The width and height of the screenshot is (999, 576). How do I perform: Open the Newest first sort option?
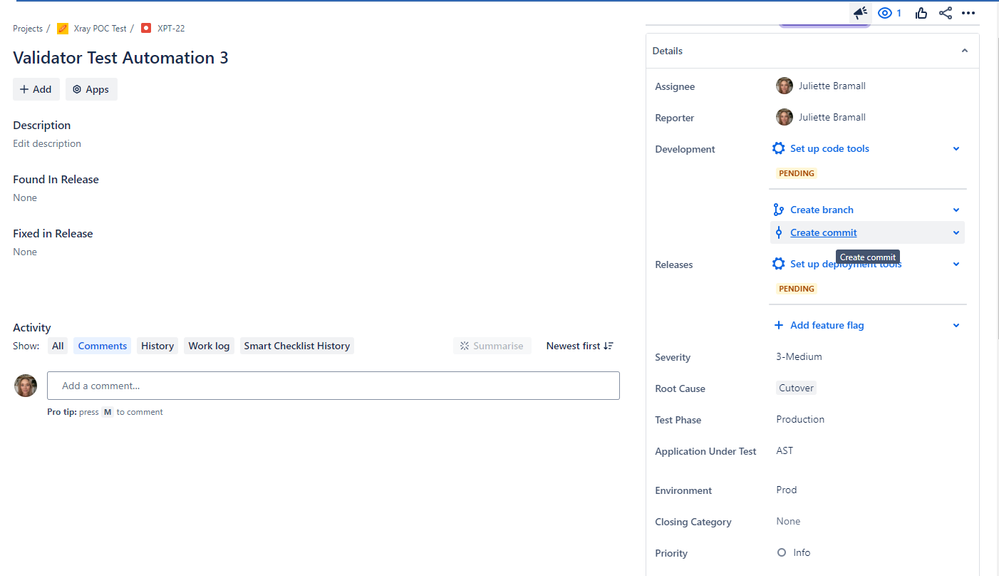[x=579, y=345]
